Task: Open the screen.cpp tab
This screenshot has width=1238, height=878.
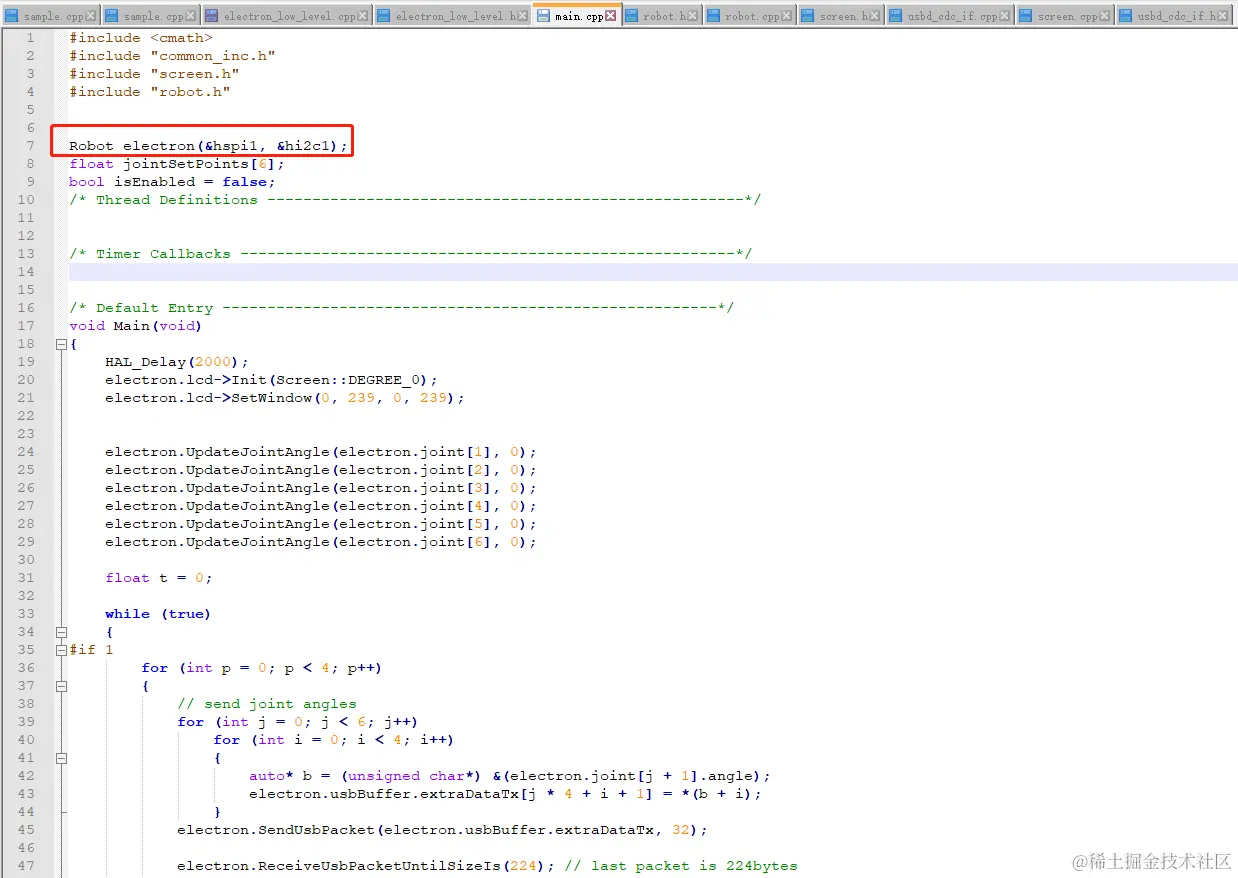Action: click(x=1065, y=16)
